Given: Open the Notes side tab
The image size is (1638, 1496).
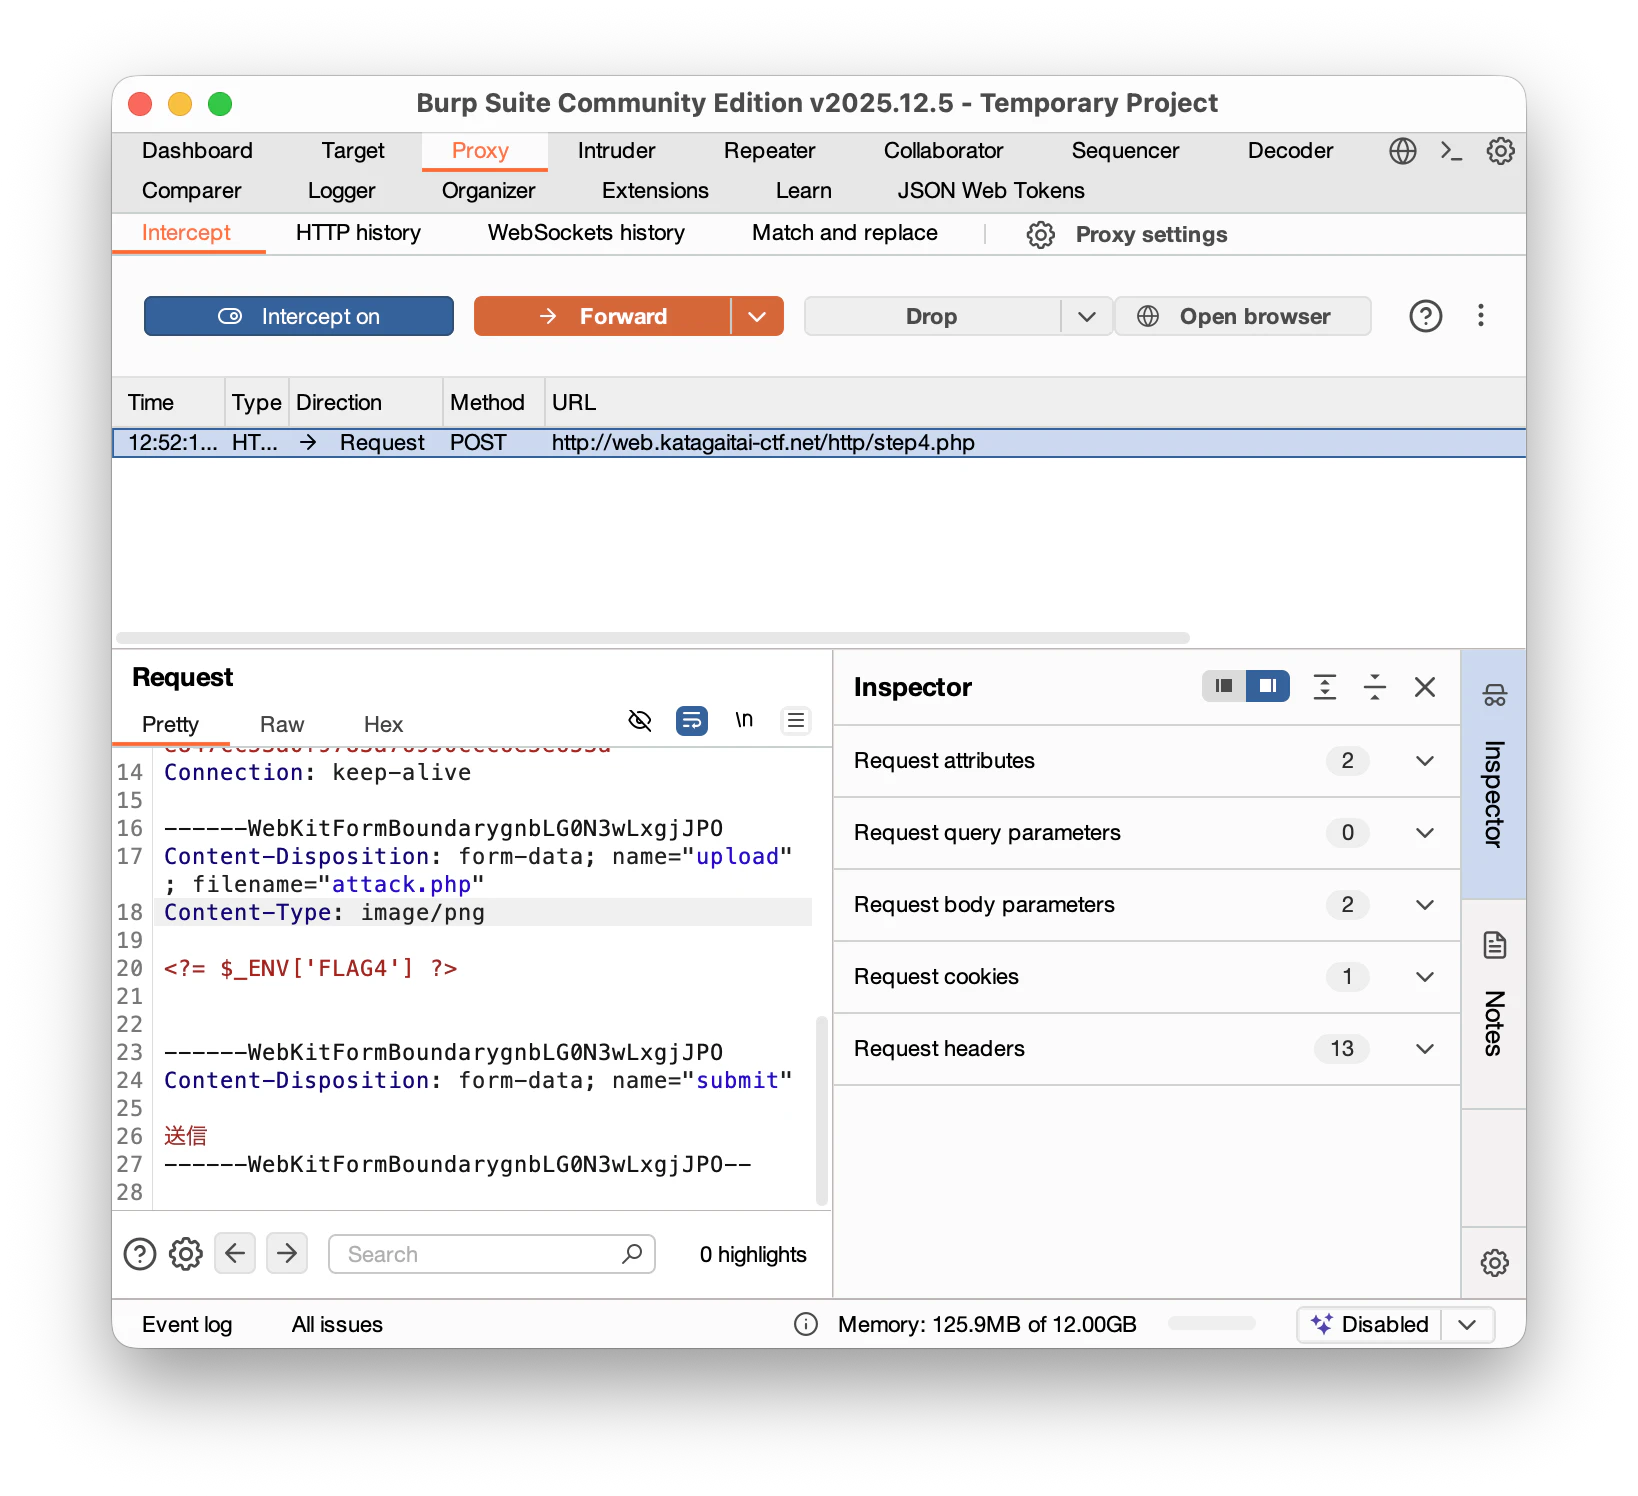Looking at the screenshot, I should (1494, 1003).
